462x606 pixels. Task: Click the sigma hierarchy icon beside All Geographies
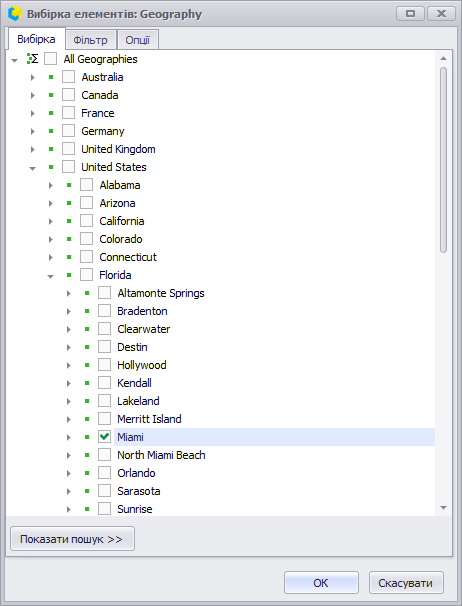pyautogui.click(x=32, y=59)
